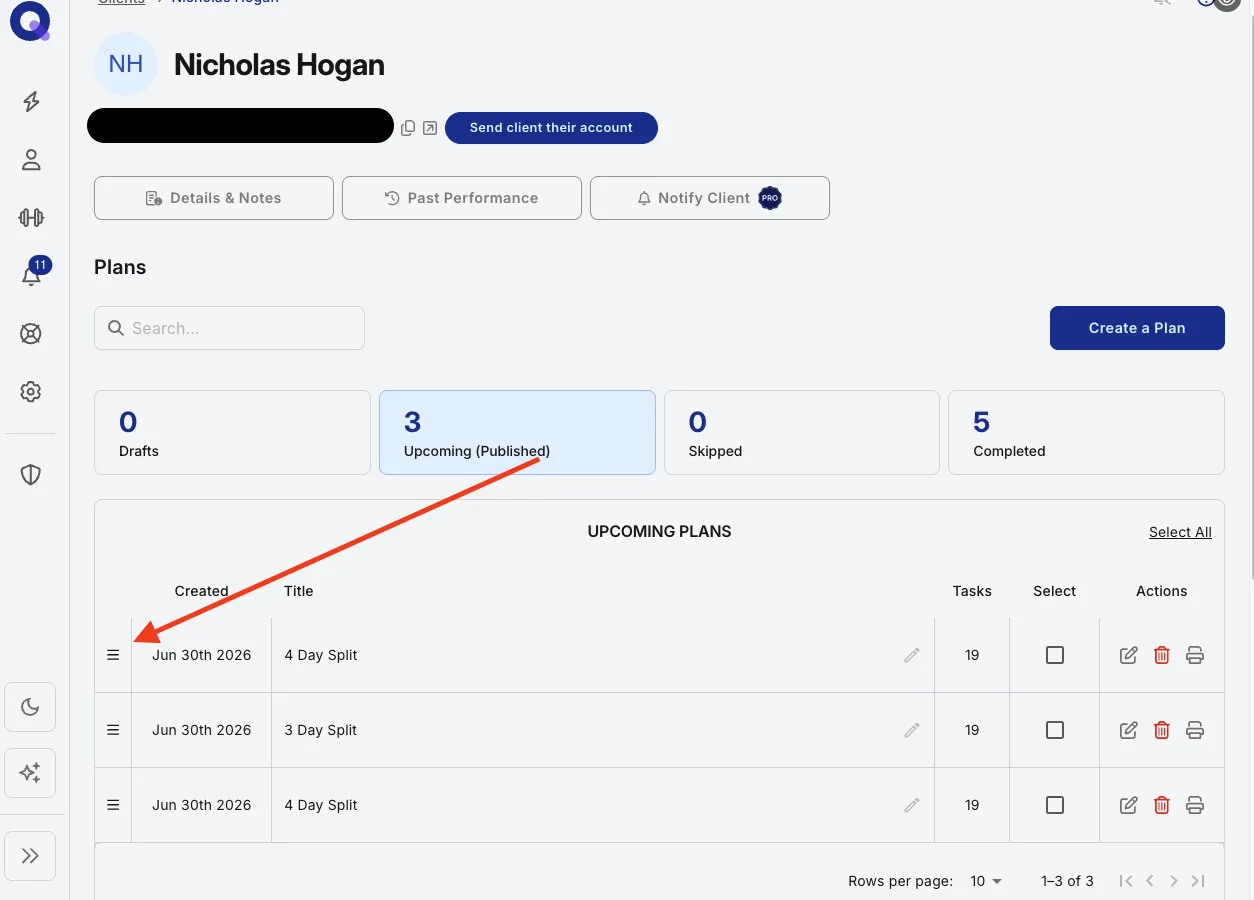Rename 3 Day Split with its title pencil icon
Viewport: 1254px width, 900px height.
pos(912,730)
